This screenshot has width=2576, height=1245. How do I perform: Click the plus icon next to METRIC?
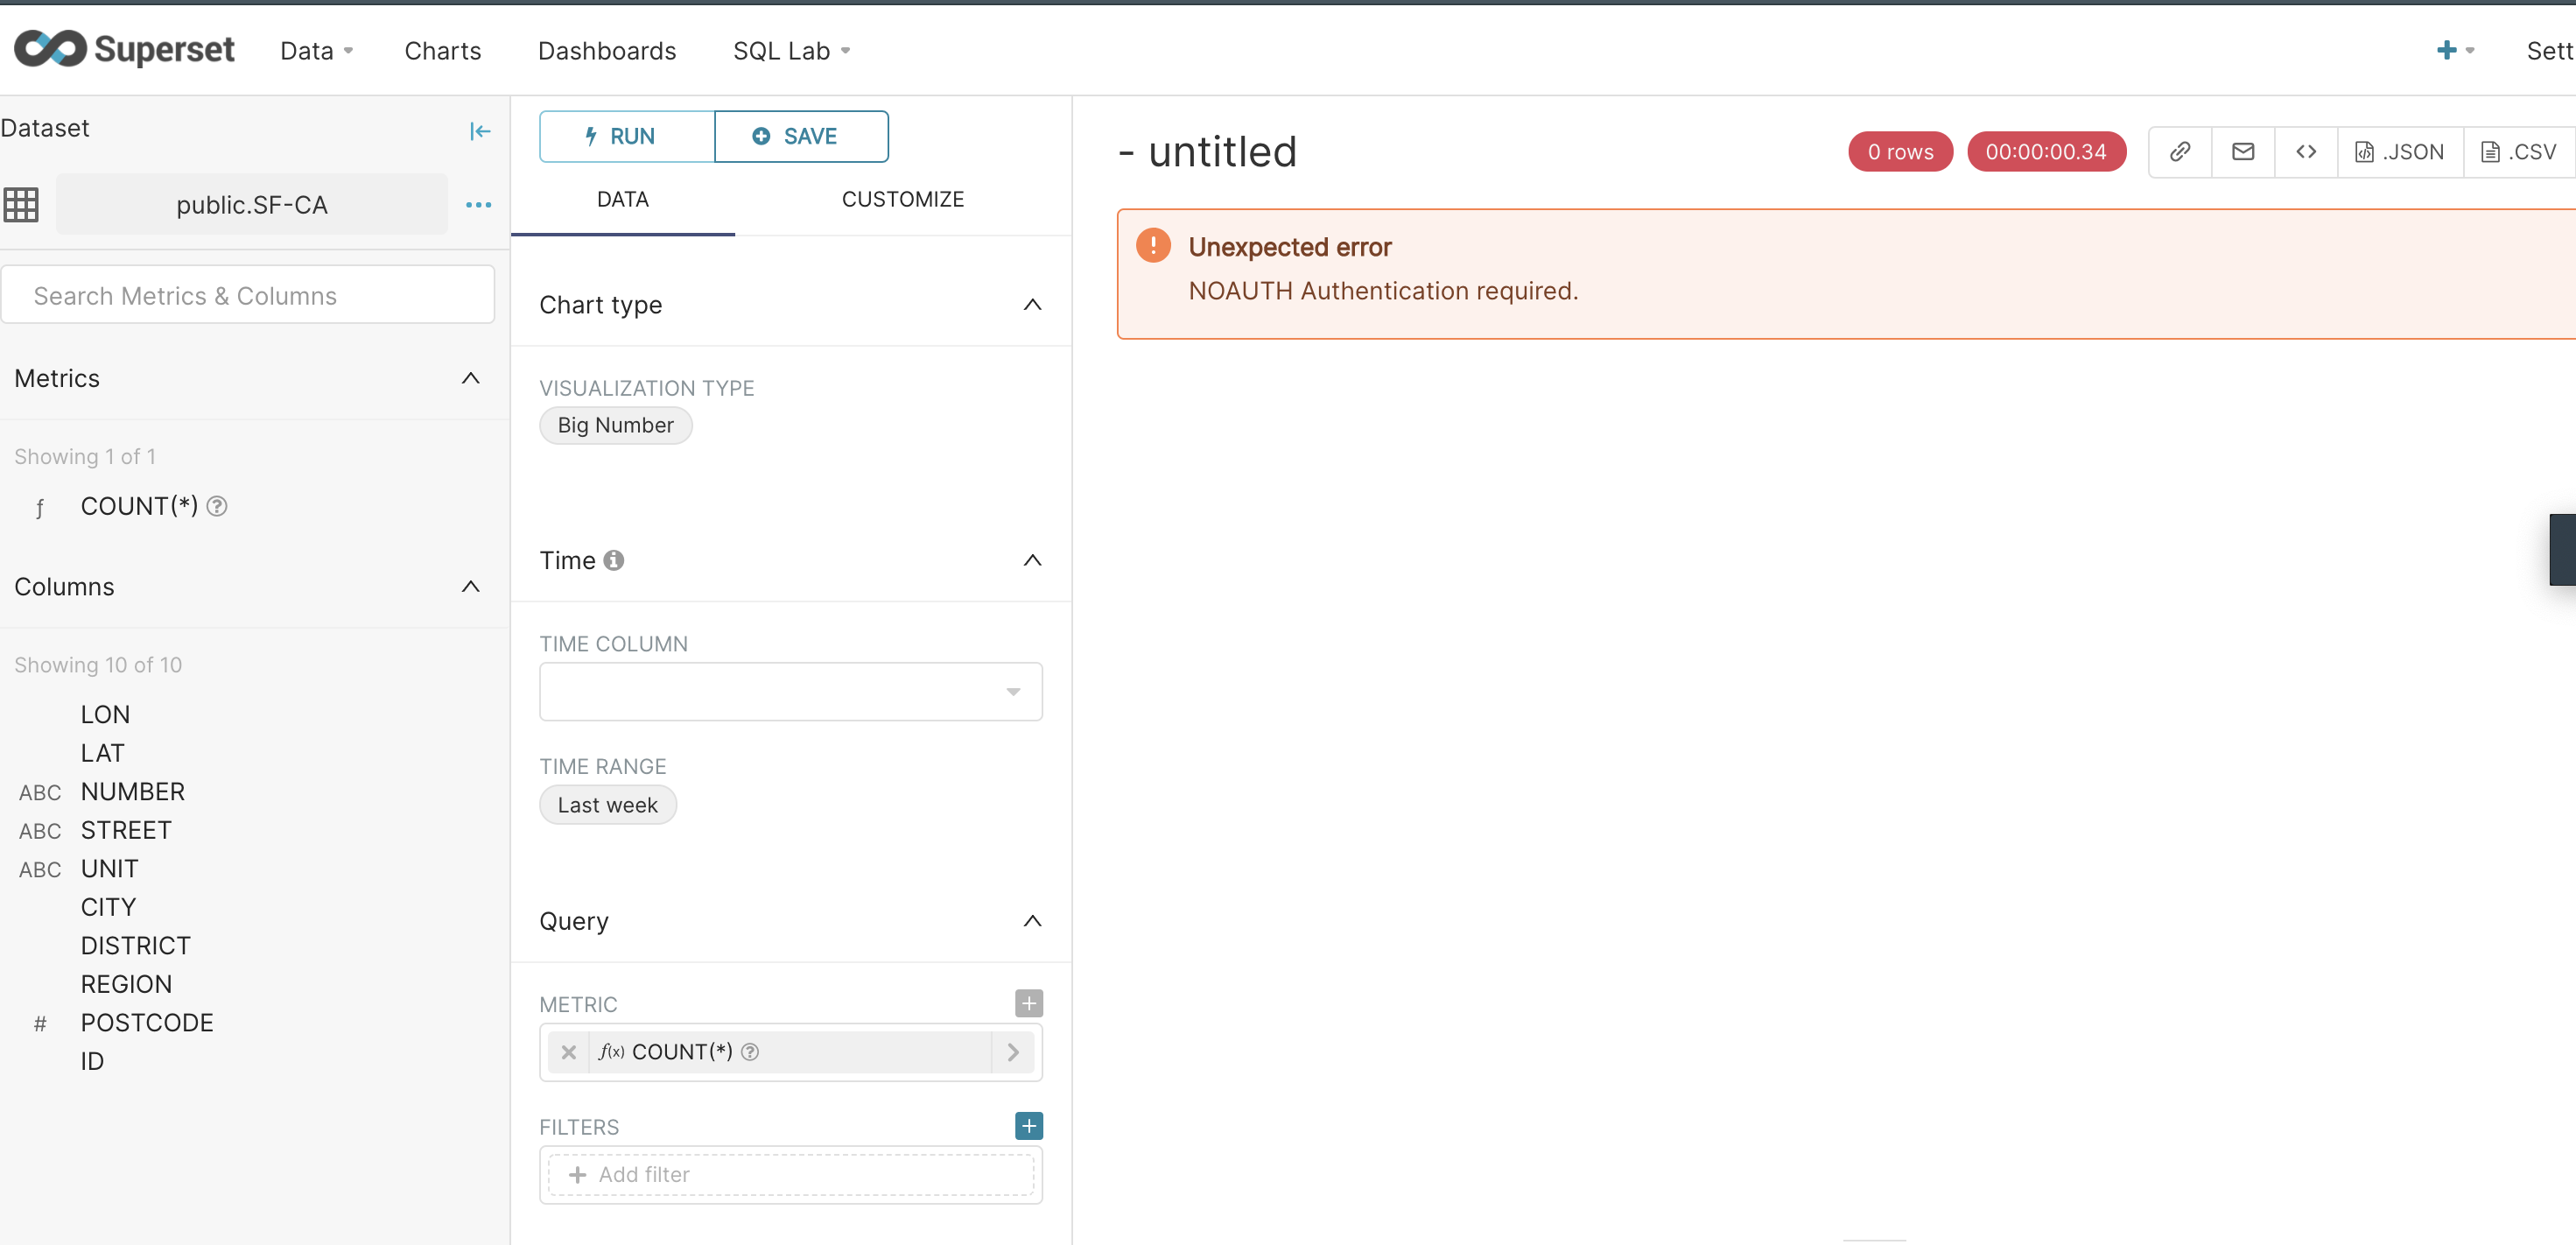click(x=1028, y=1003)
